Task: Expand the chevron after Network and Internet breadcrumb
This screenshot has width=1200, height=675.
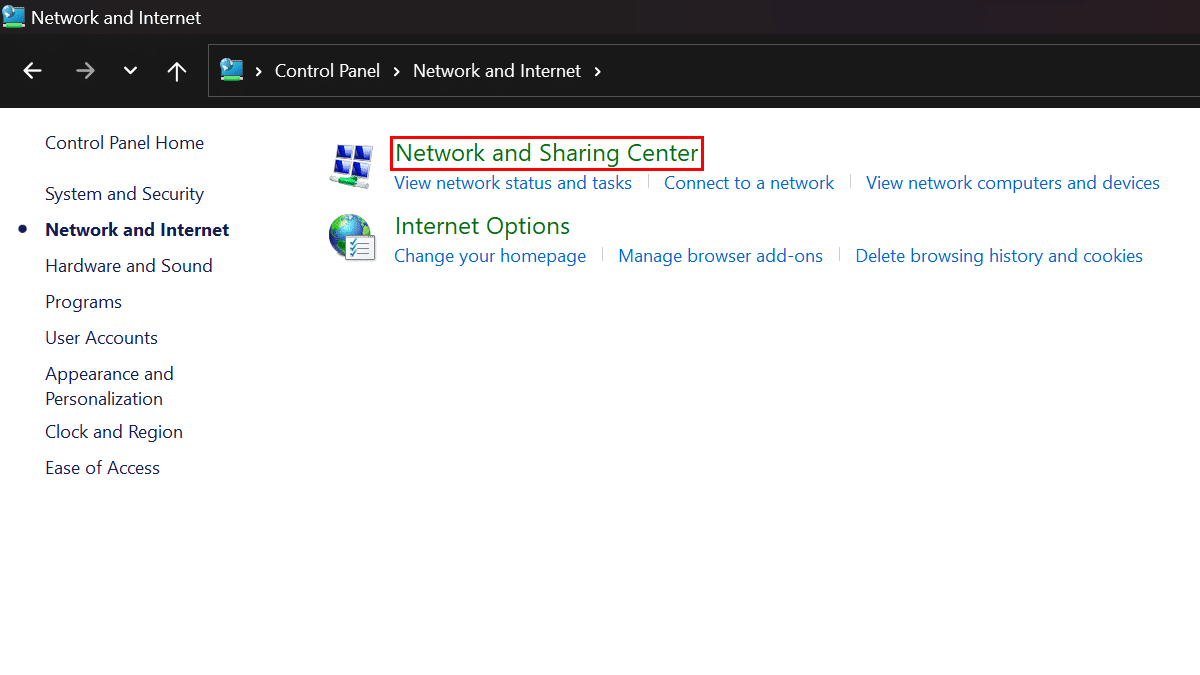Action: click(x=598, y=71)
